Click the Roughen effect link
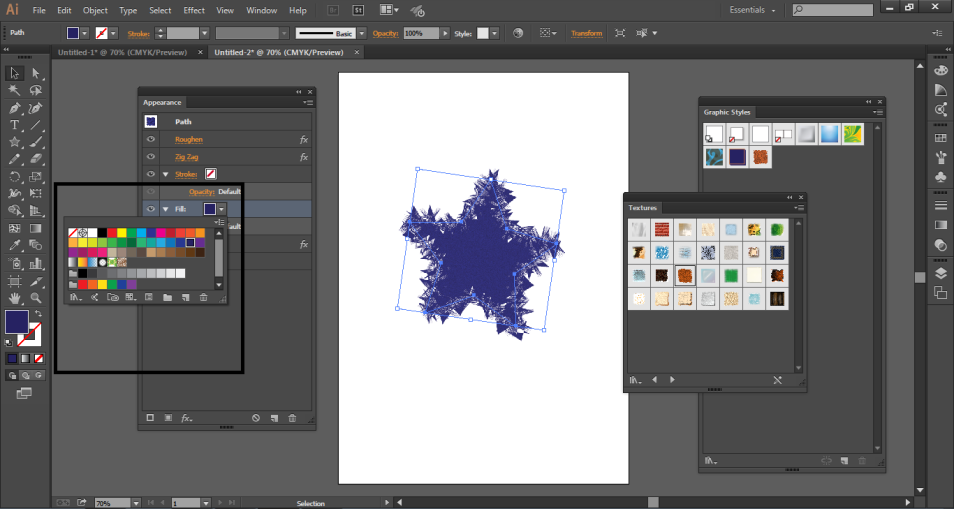 [188, 140]
